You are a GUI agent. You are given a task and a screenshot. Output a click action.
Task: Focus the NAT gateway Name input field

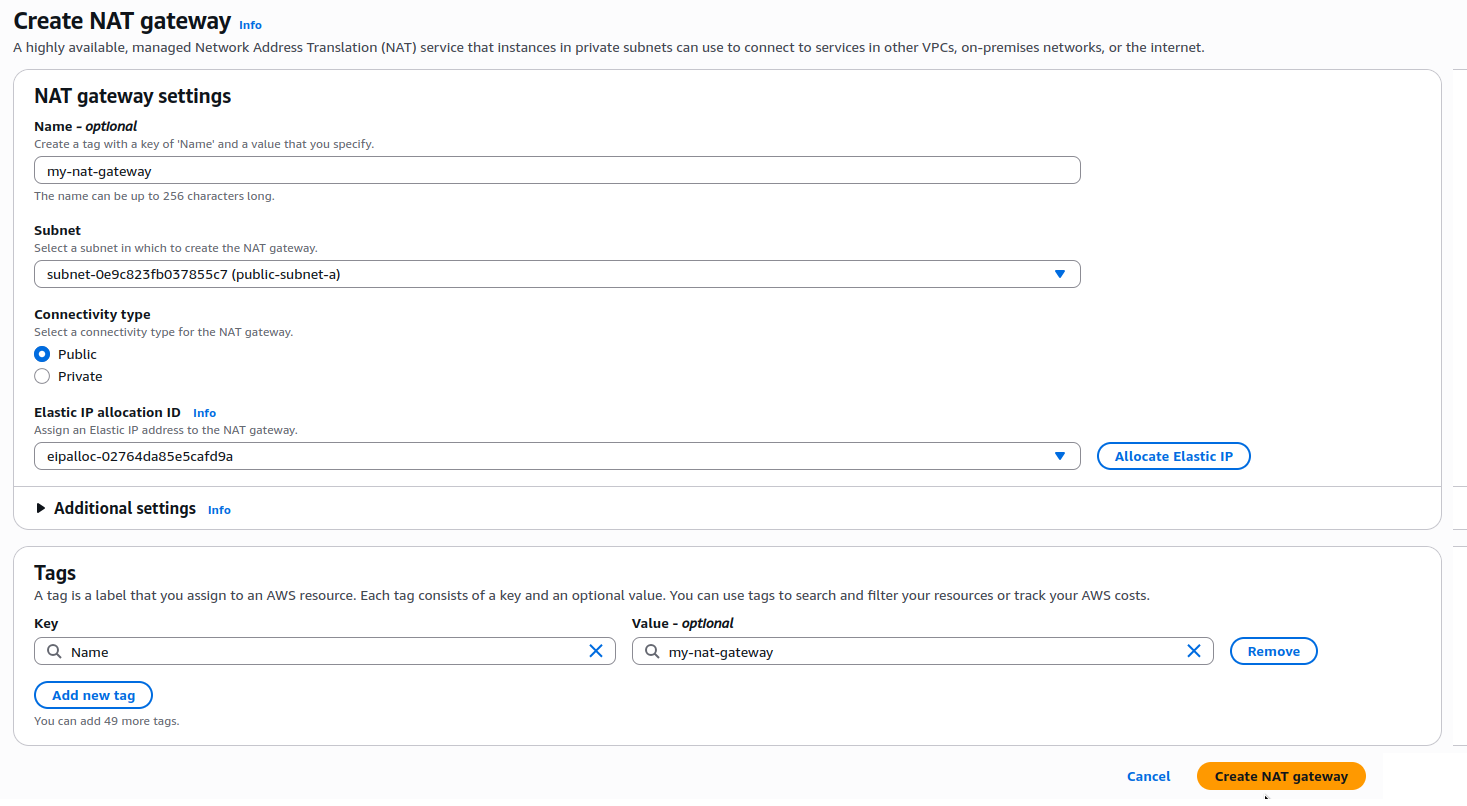click(557, 170)
